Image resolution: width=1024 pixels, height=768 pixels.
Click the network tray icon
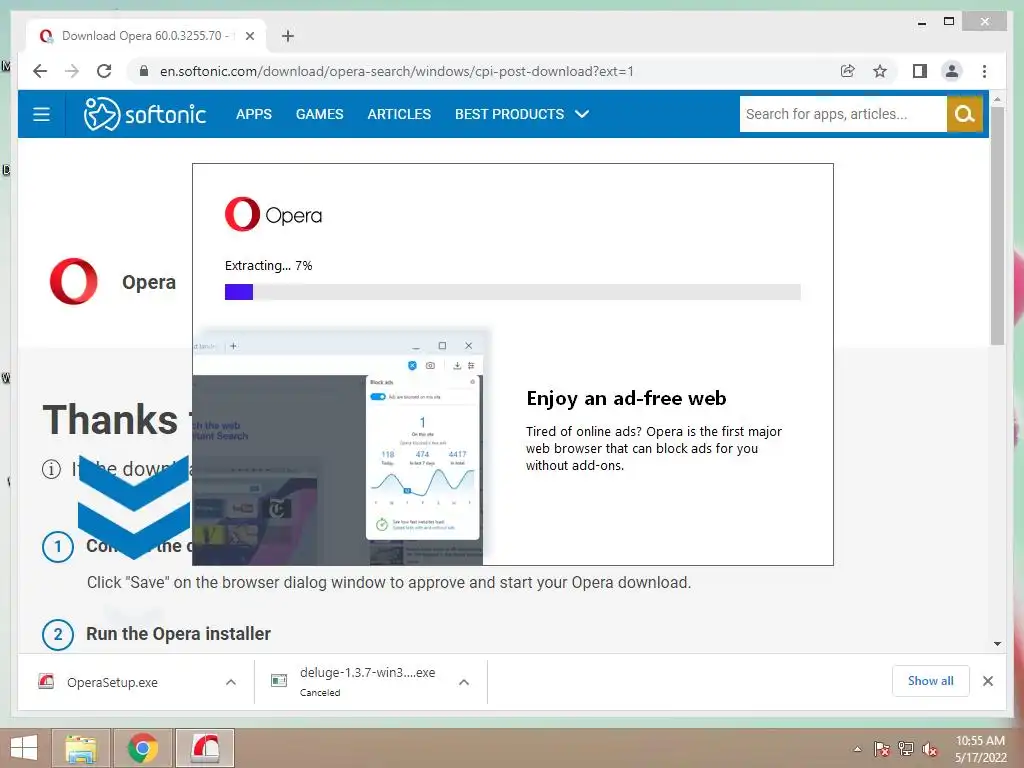click(x=906, y=749)
